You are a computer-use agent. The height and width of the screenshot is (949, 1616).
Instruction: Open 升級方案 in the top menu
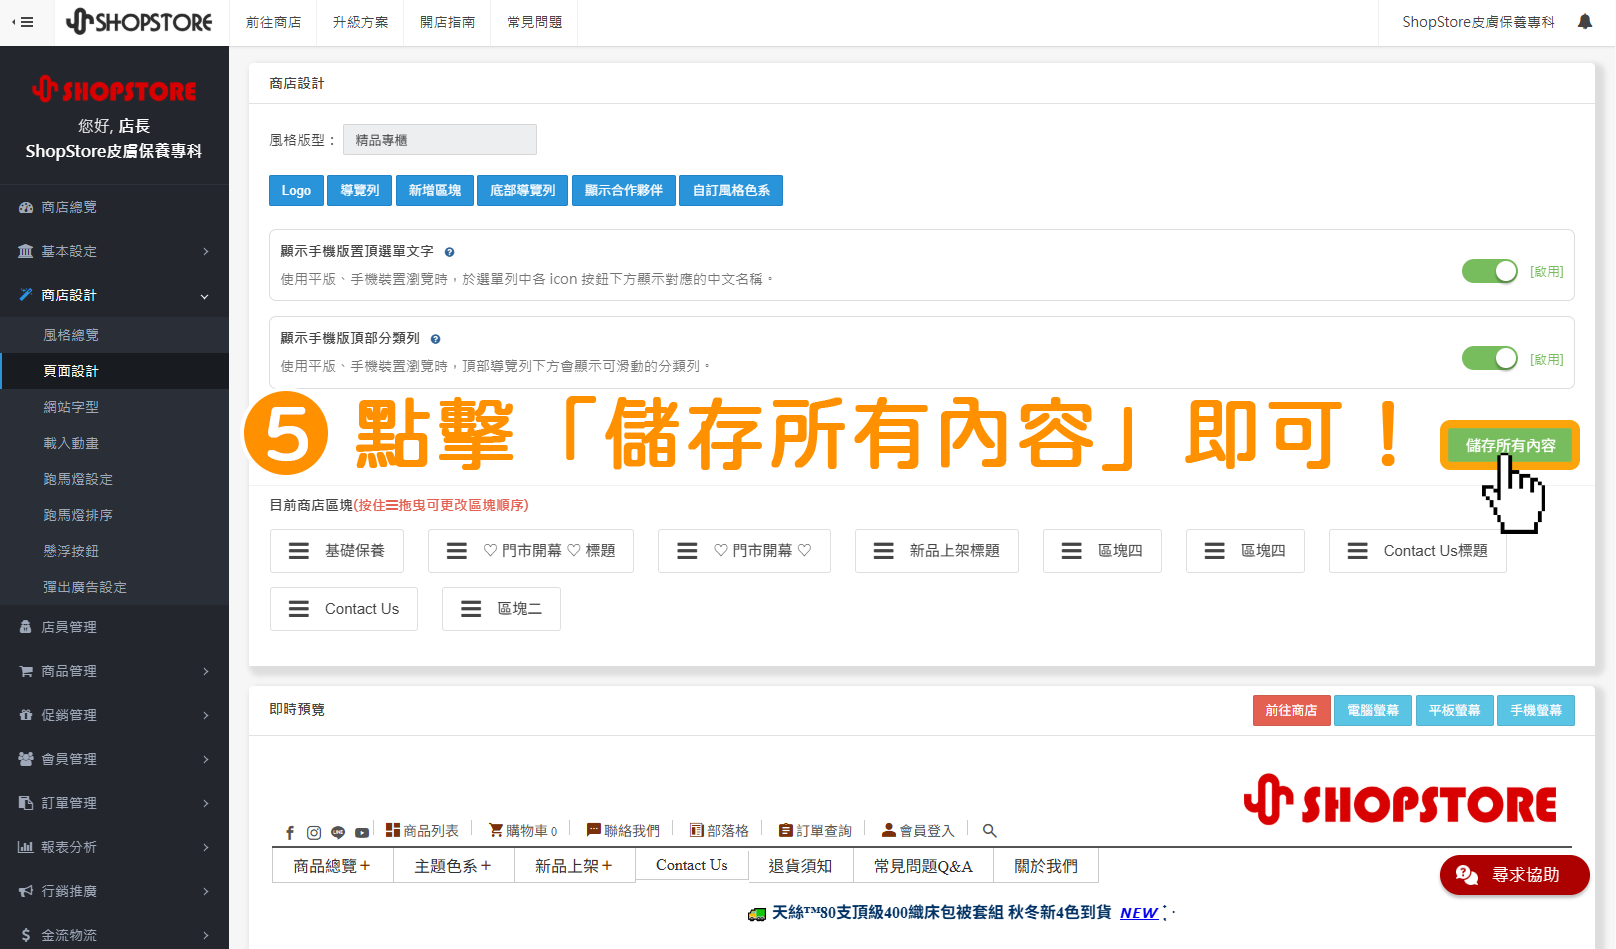click(360, 22)
